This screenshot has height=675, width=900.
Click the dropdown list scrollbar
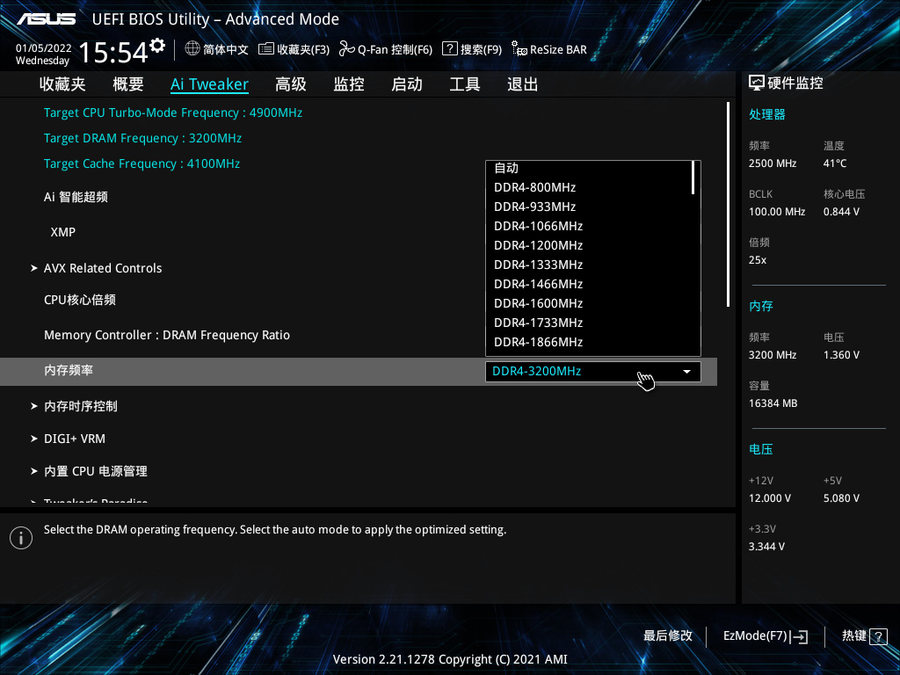tap(693, 178)
